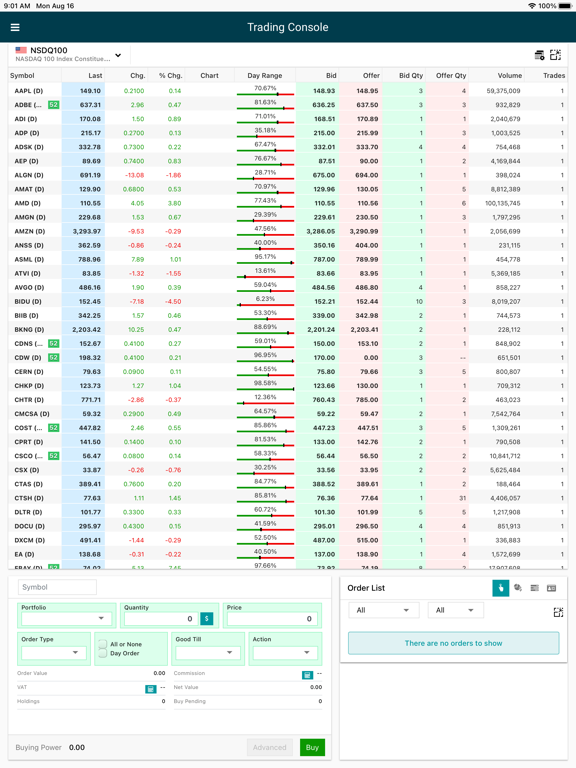Open the Action dropdown
The image size is (576, 768).
(x=285, y=652)
